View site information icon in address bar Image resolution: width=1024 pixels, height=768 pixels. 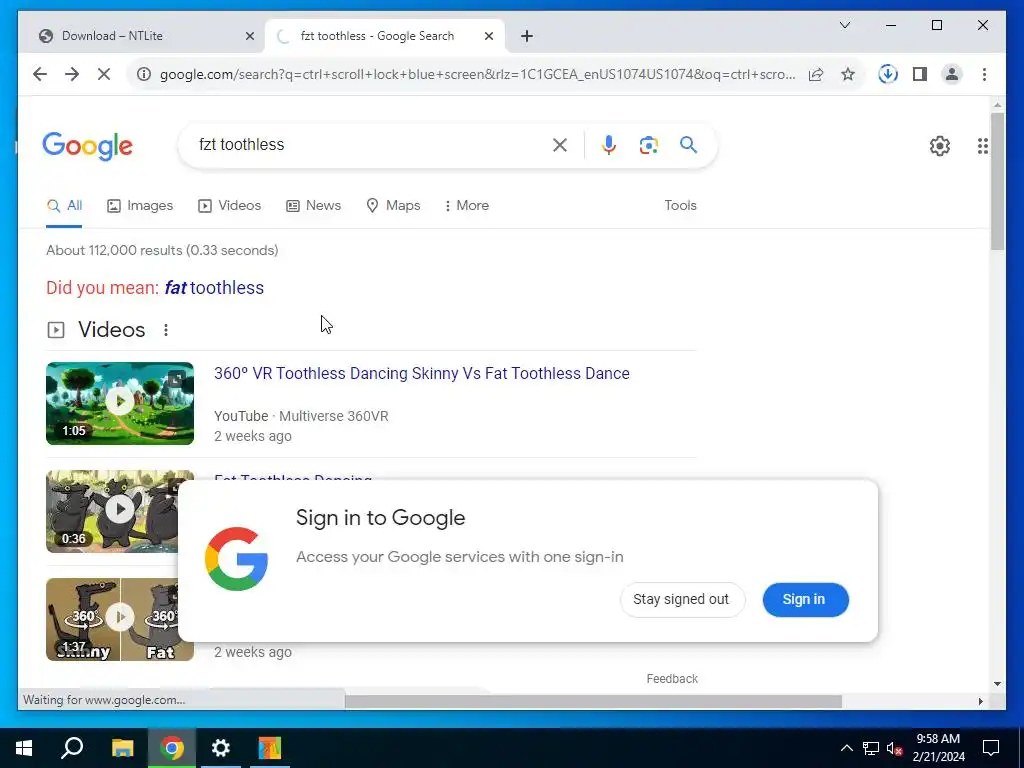pos(144,74)
